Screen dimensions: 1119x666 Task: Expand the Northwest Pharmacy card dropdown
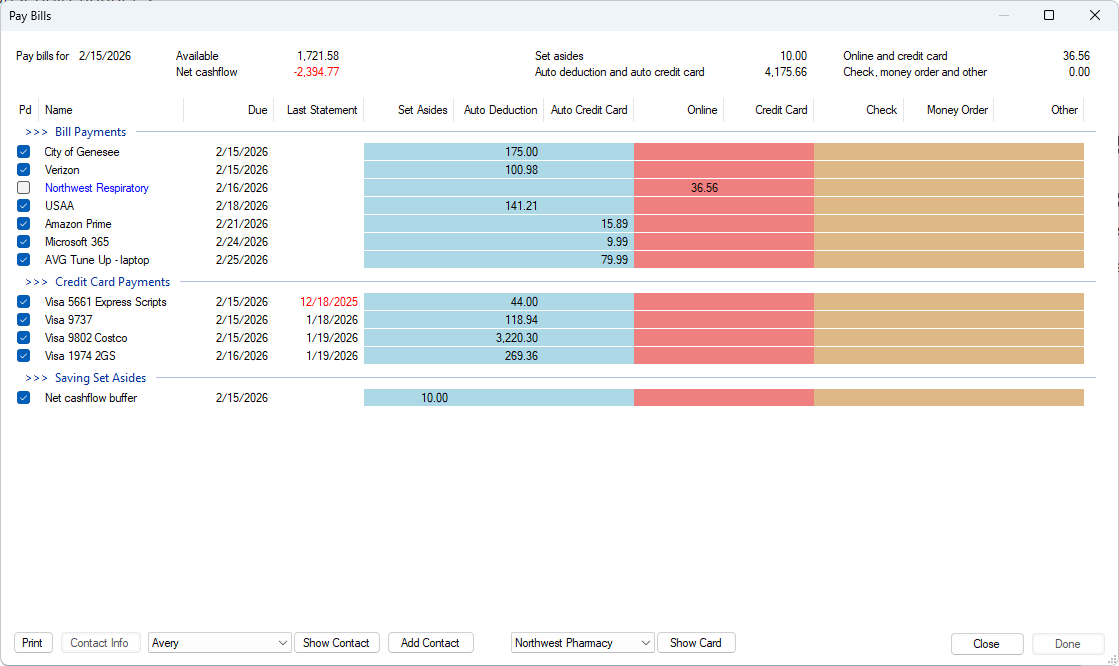[645, 643]
